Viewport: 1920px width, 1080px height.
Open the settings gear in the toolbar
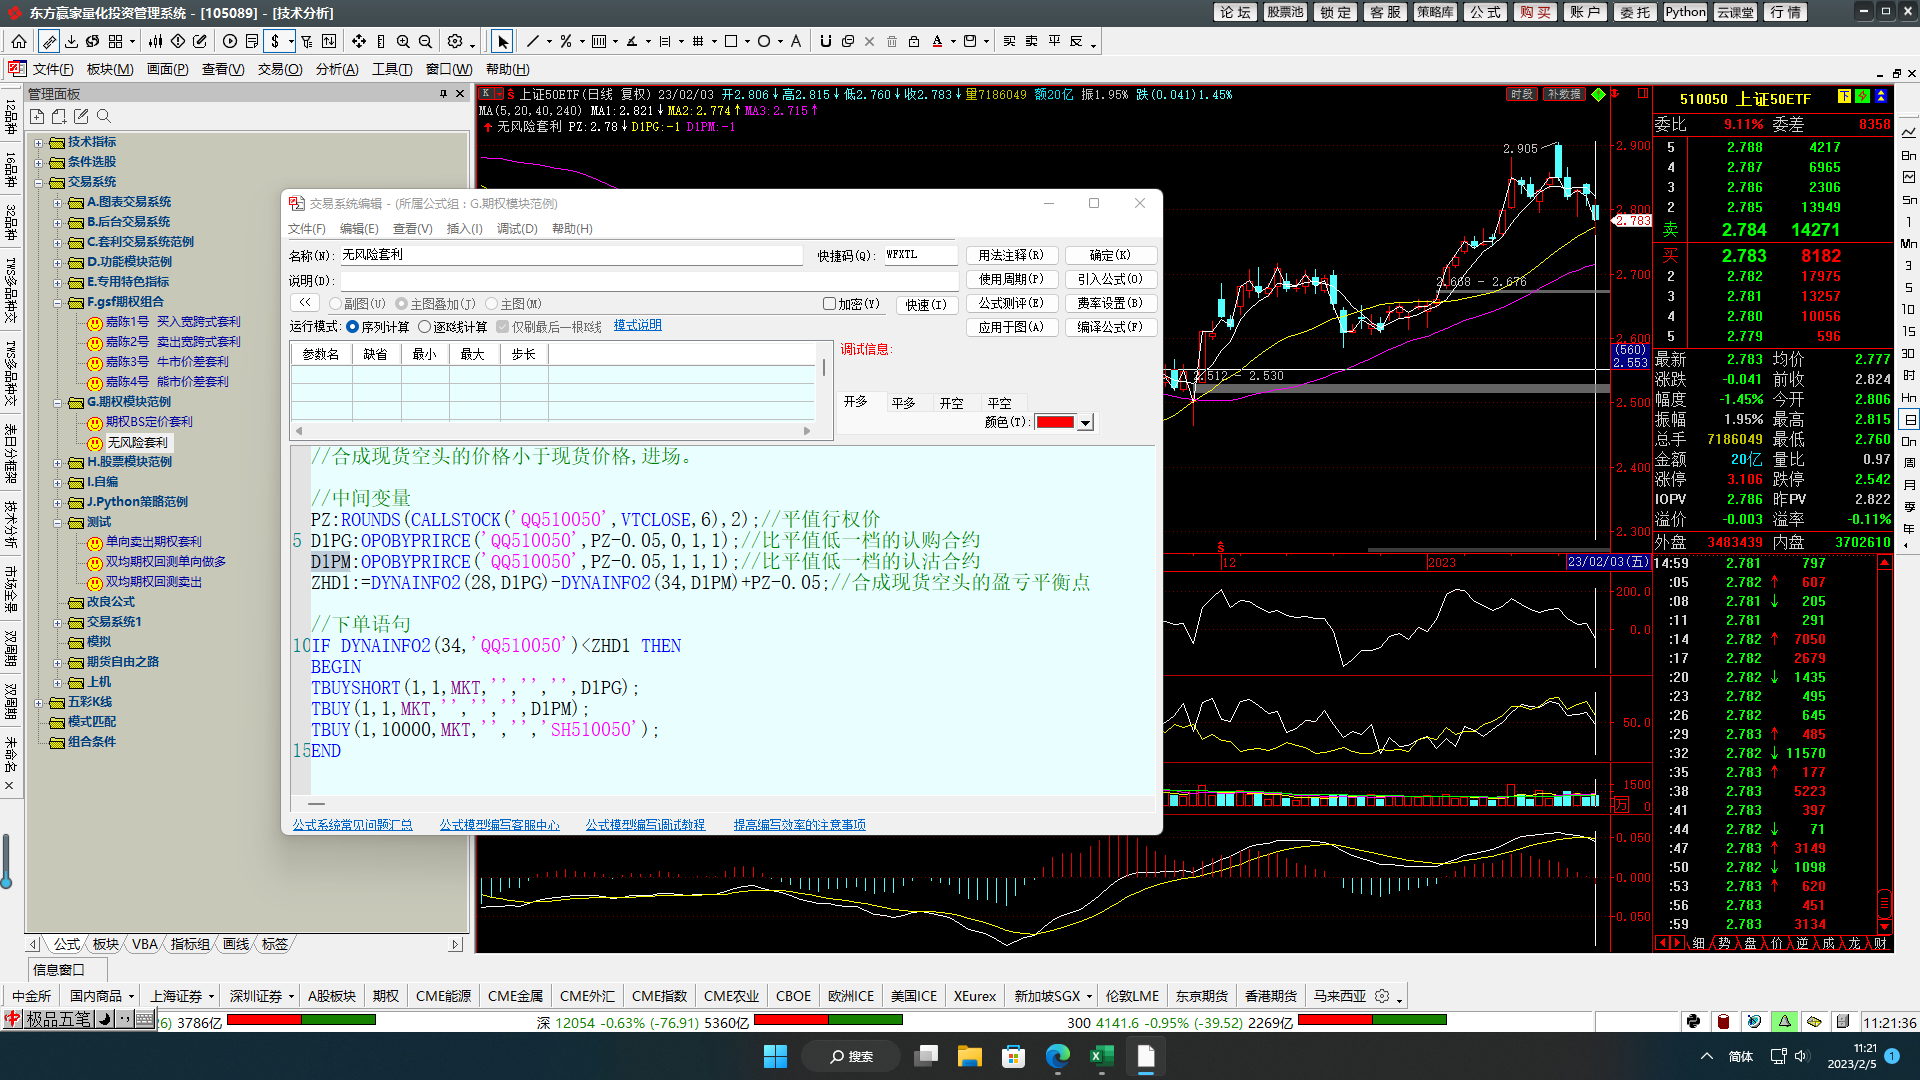point(455,41)
